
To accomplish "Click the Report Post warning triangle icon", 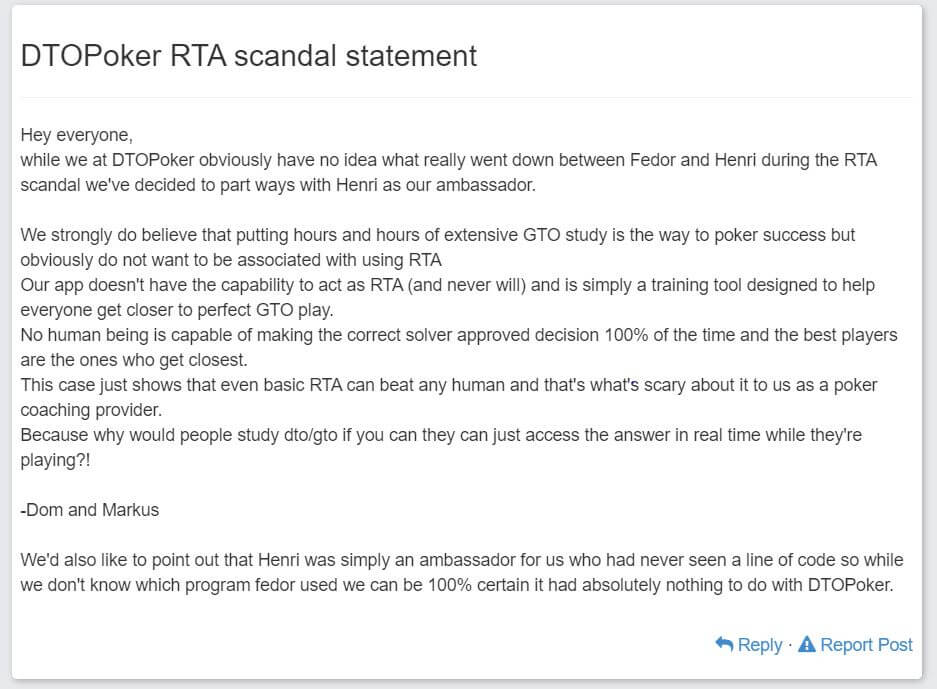I will [806, 645].
